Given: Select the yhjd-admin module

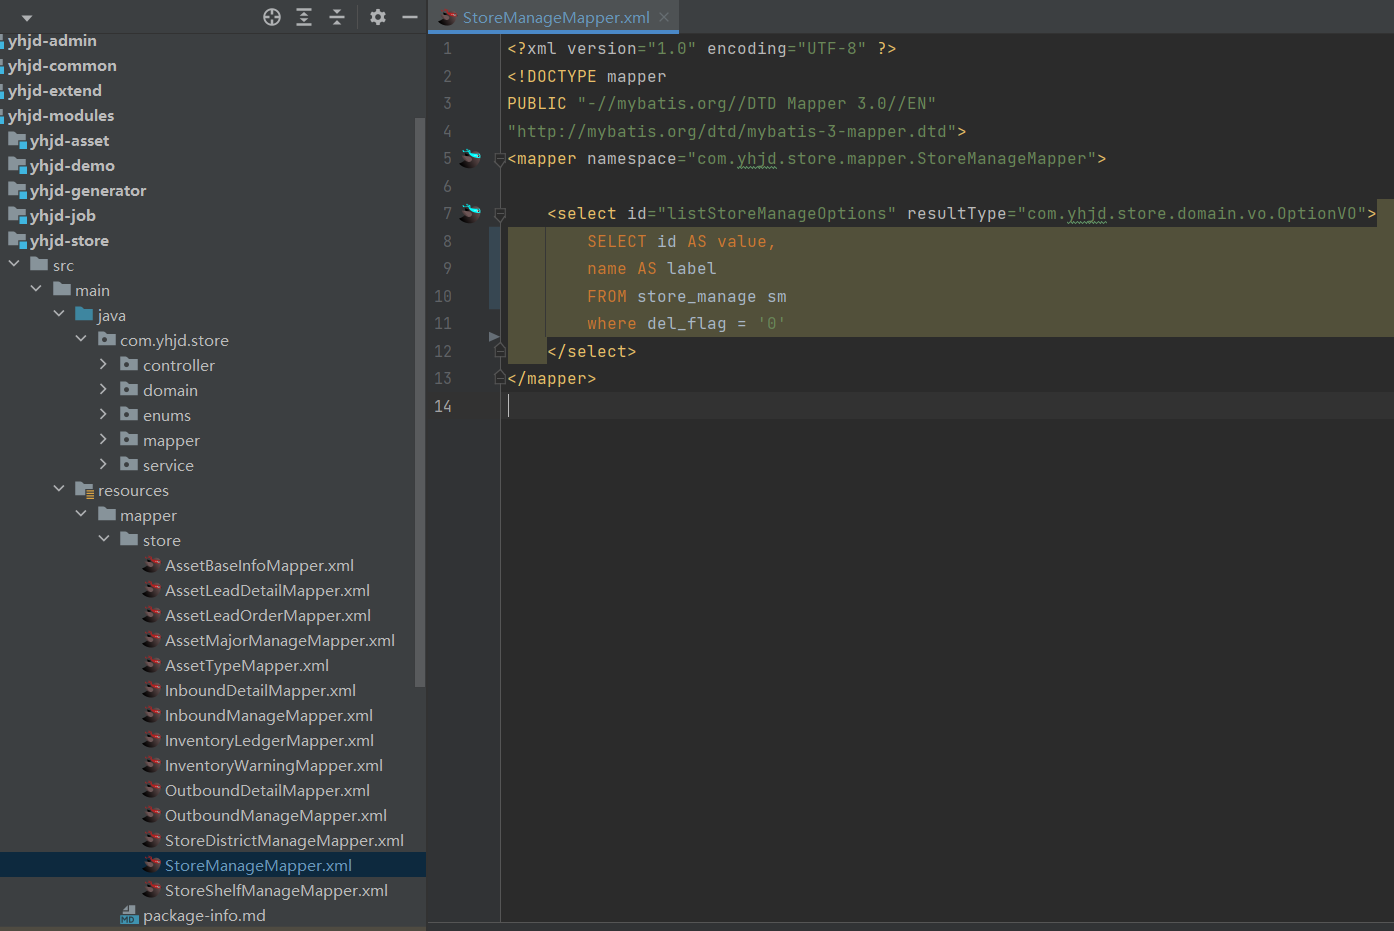Looking at the screenshot, I should [x=52, y=40].
